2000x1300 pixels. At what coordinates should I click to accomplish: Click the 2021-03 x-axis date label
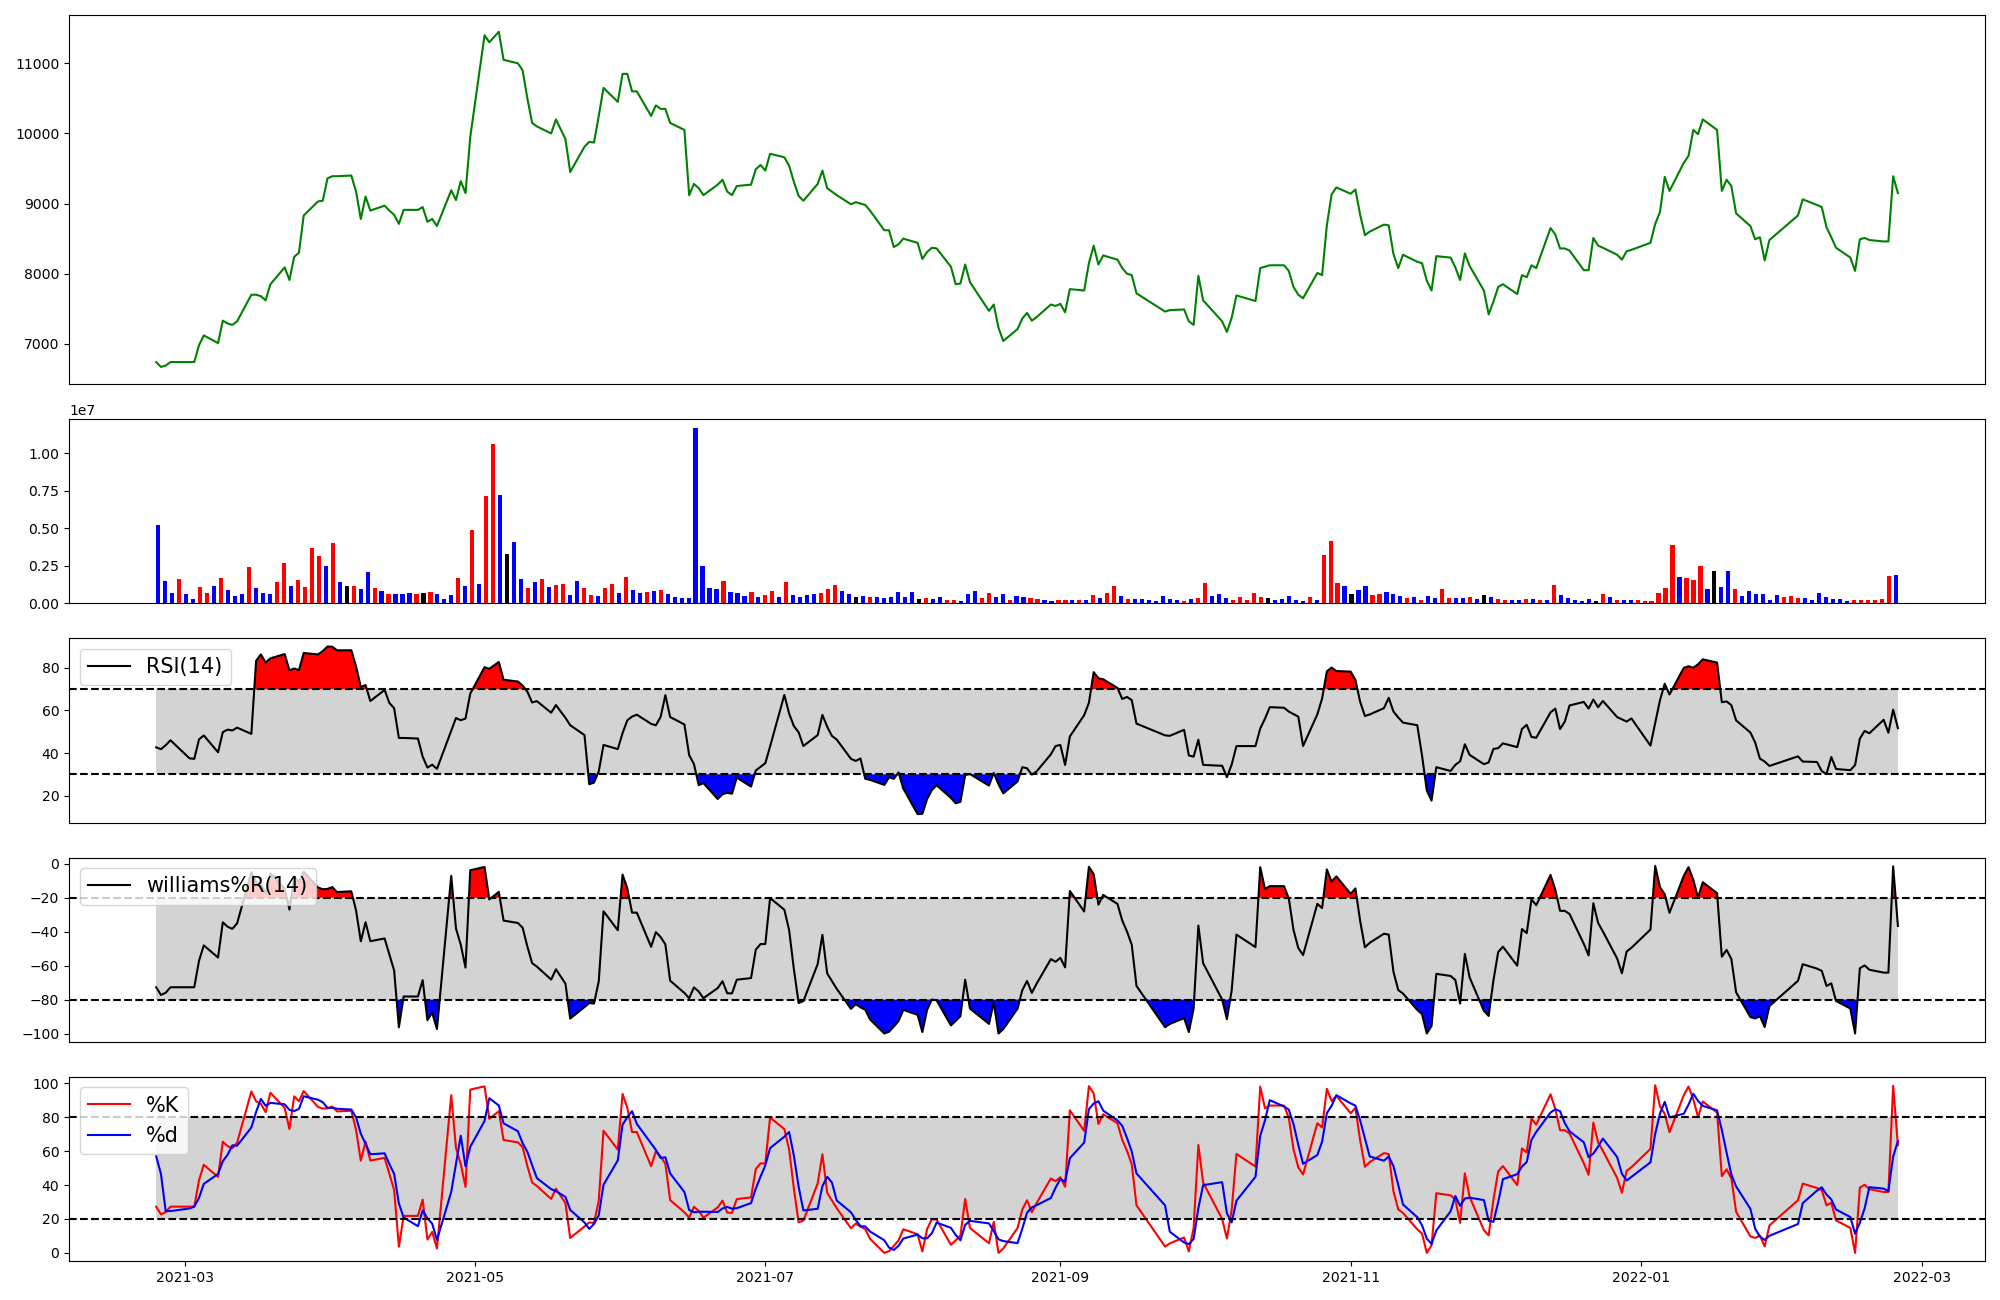185,1276
